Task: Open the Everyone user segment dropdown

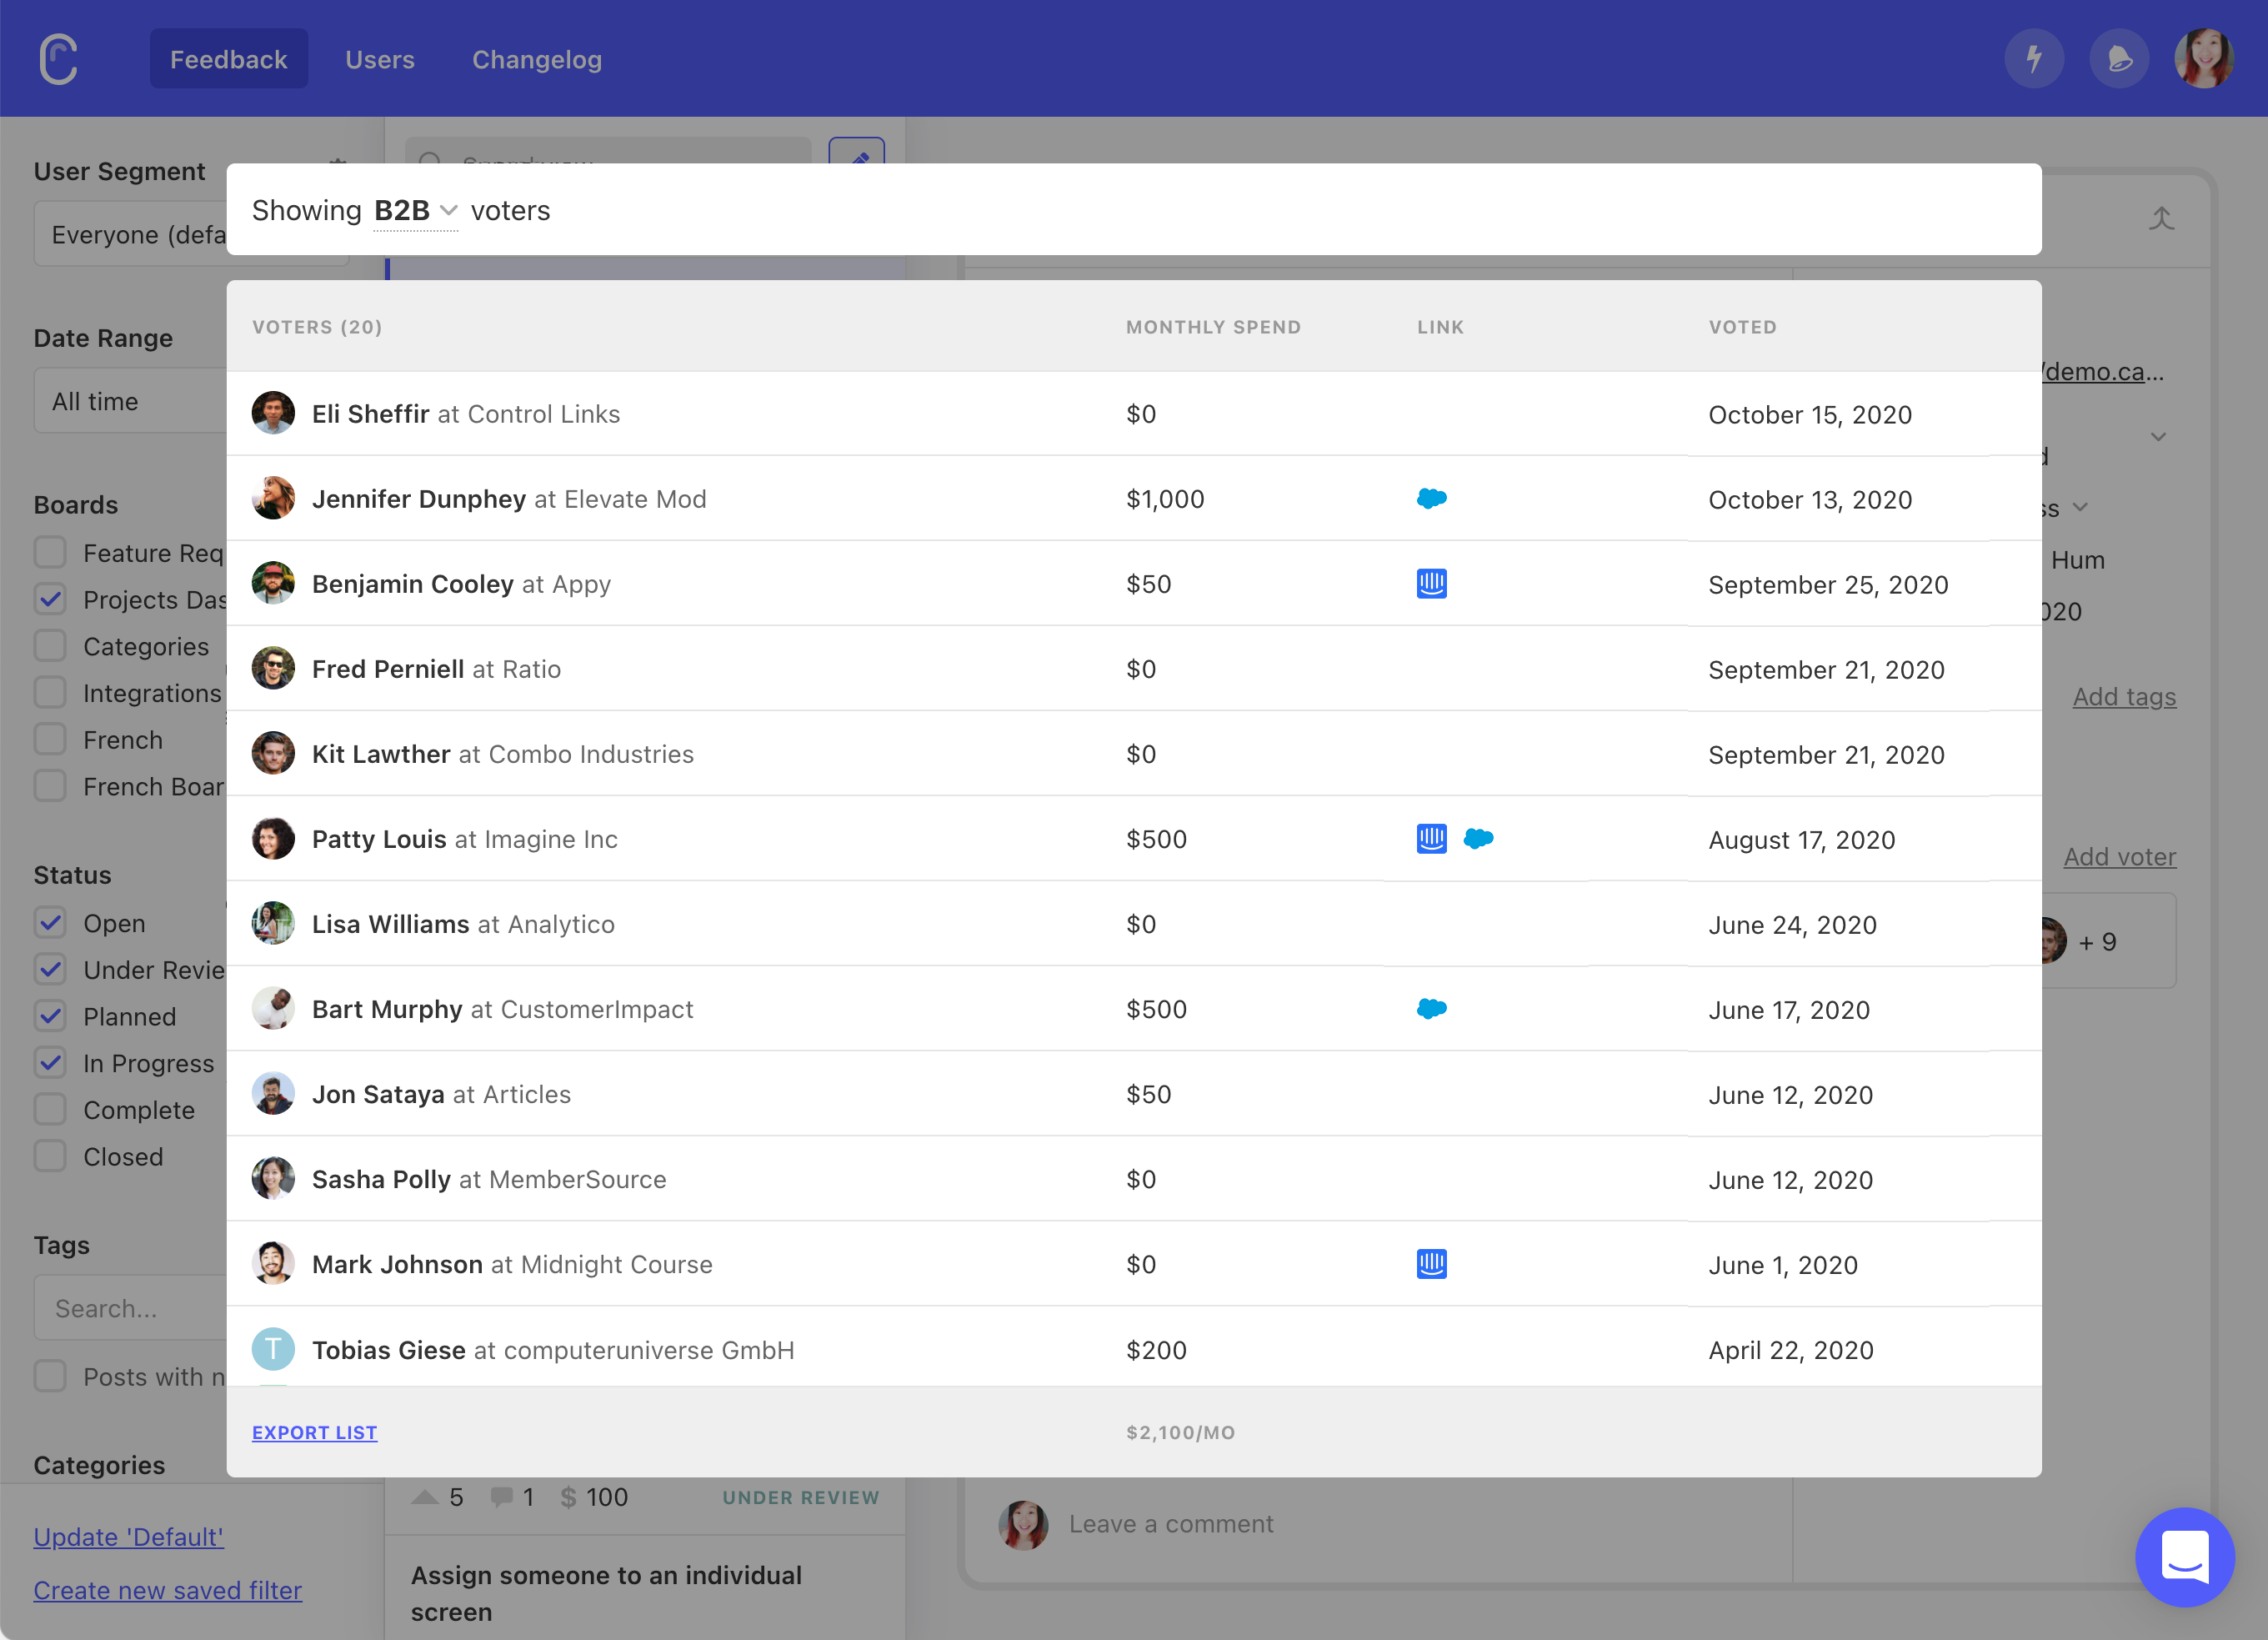Action: pyautogui.click(x=131, y=234)
